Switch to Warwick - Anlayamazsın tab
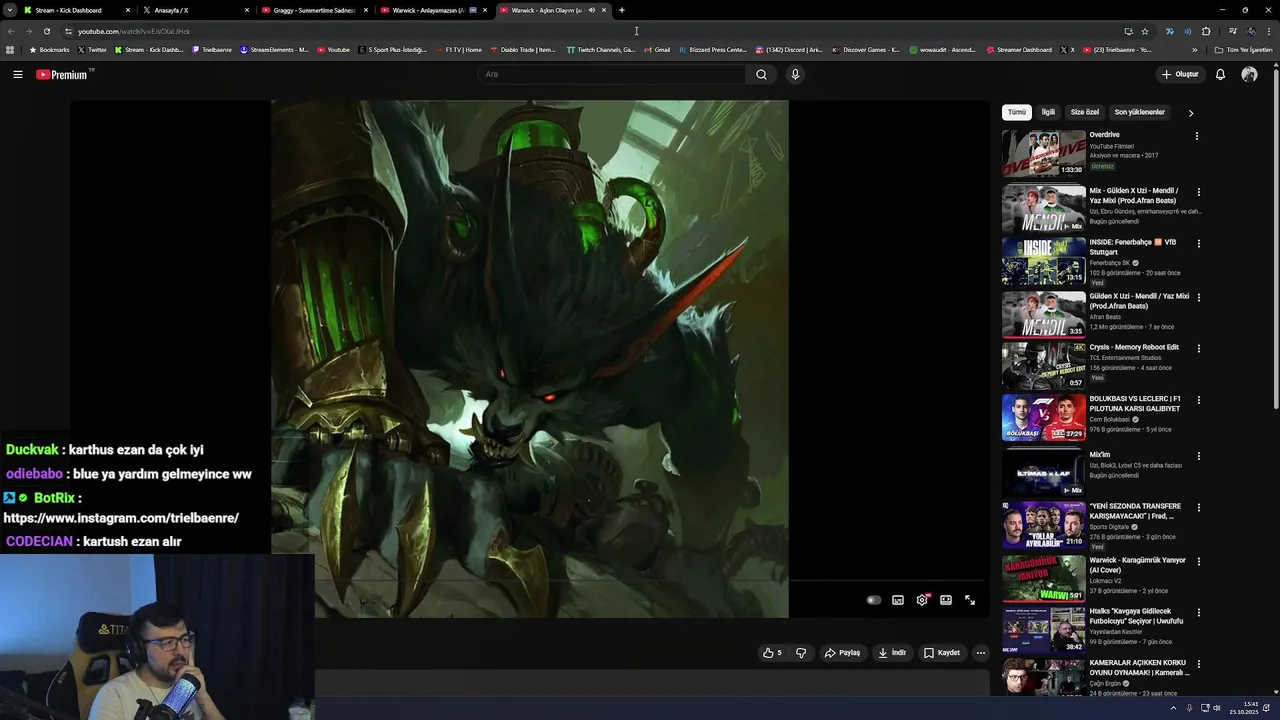Screen dimensions: 1280x720 (433, 10)
